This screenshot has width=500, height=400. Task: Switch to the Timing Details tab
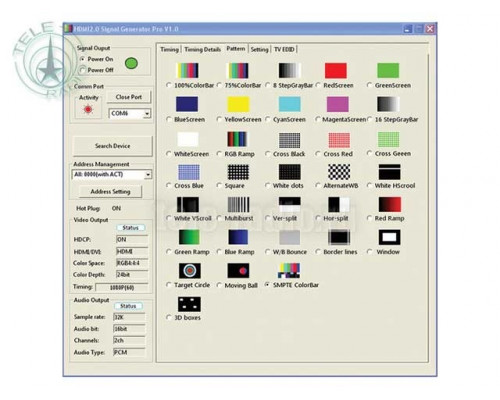[202, 49]
